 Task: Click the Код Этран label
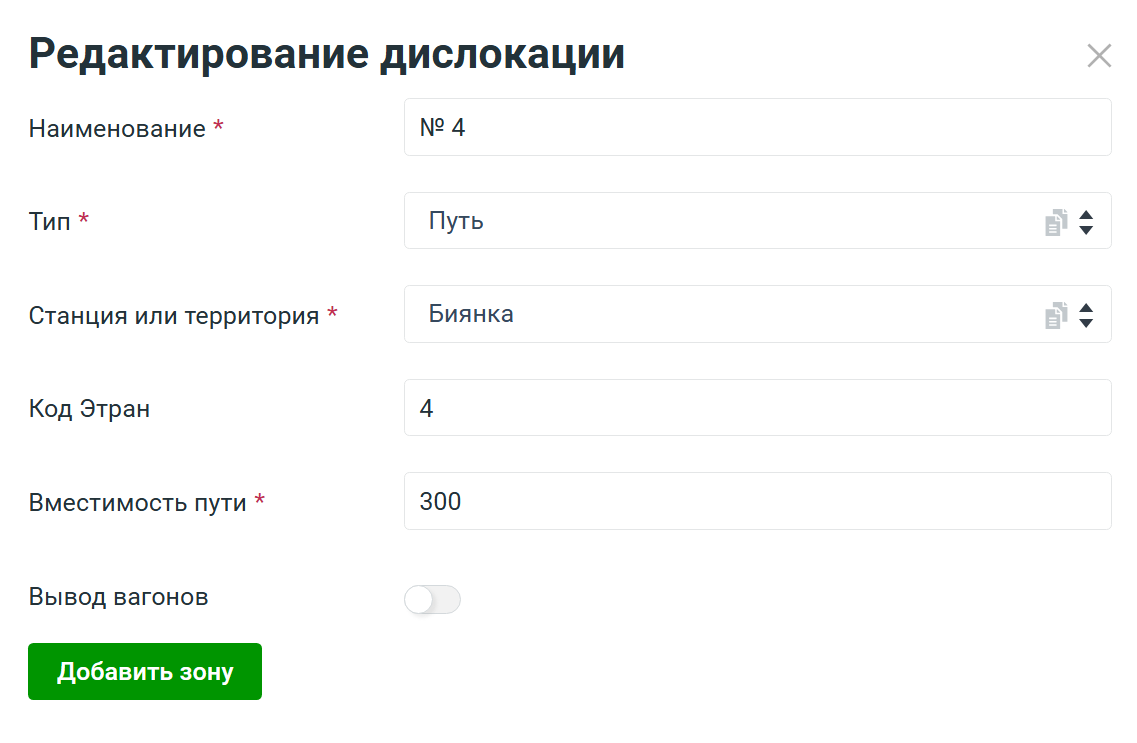90,409
